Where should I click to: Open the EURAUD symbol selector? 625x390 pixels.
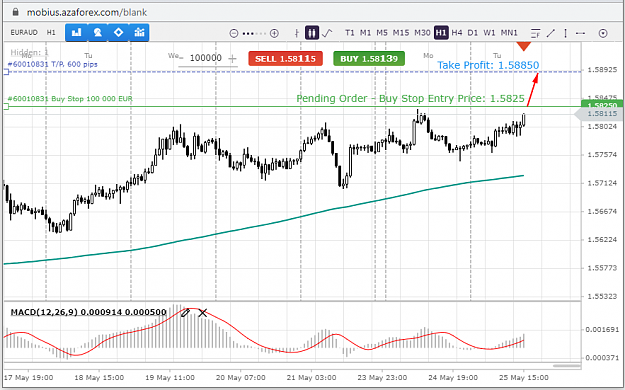(x=24, y=32)
